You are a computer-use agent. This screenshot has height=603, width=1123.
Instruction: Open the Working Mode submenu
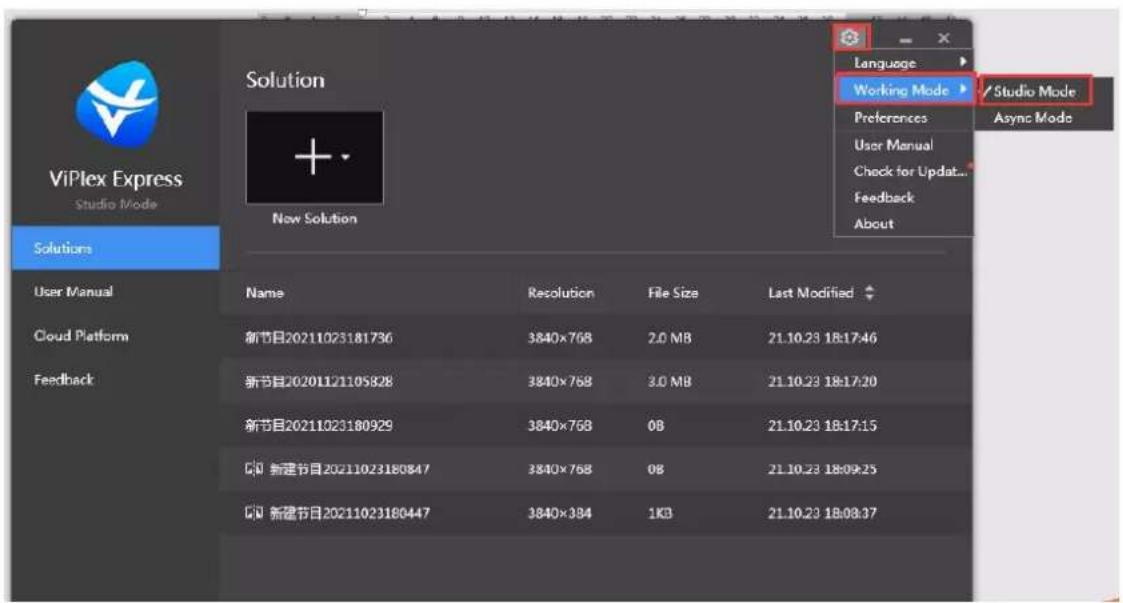[904, 90]
